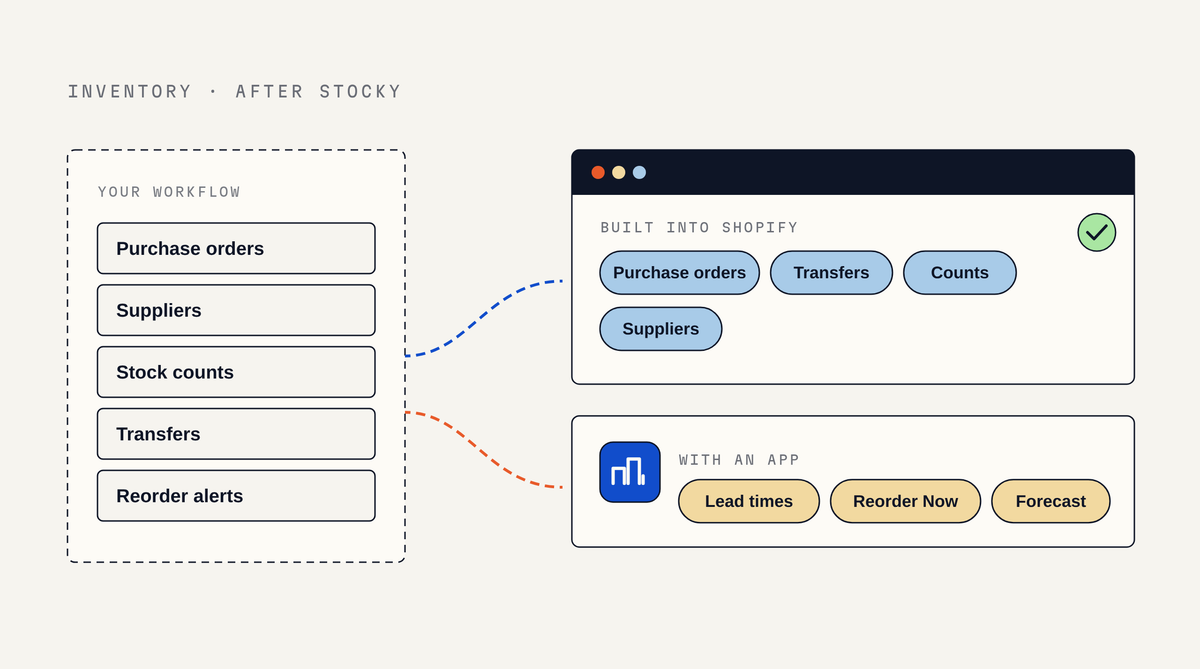Click the Built into Shopify label

coord(700,228)
